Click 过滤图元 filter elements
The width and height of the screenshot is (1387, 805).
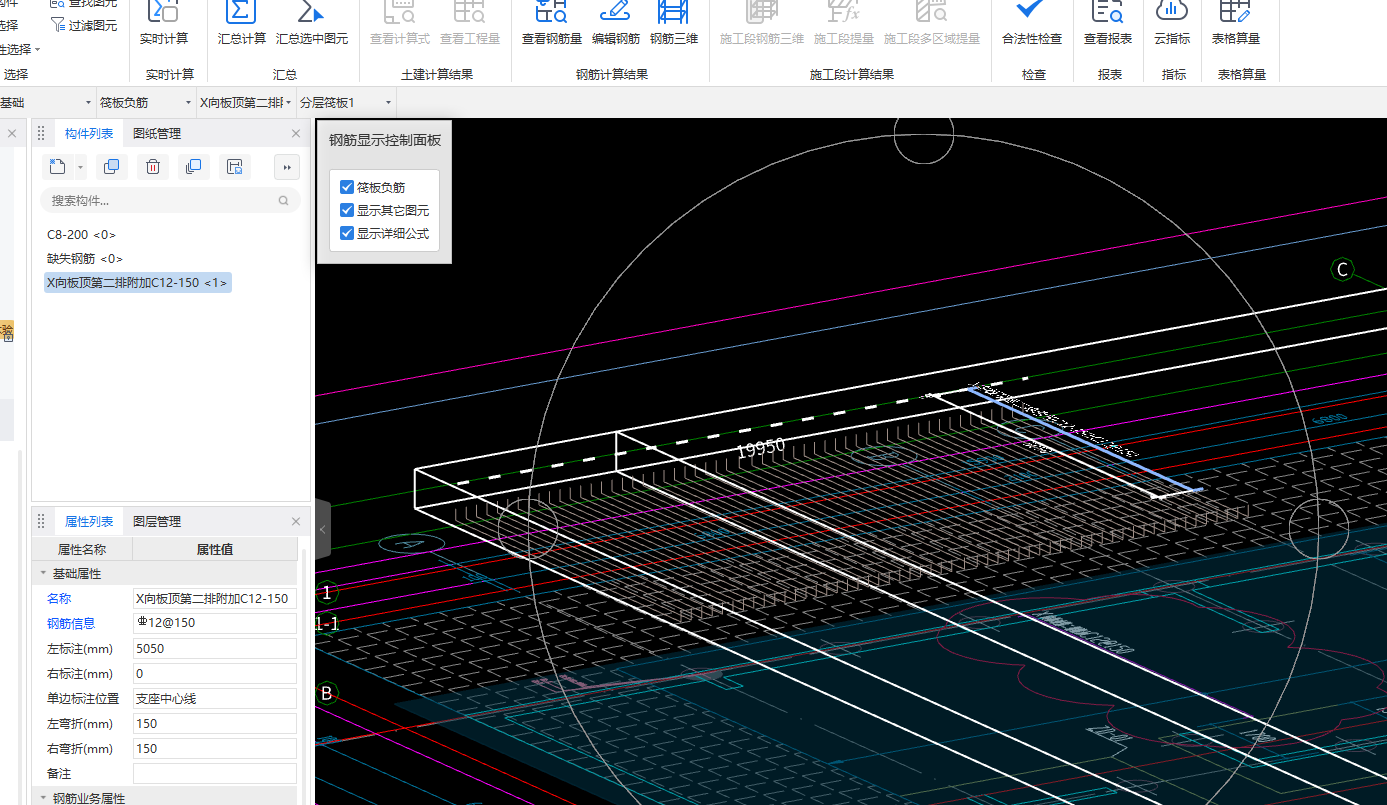pyautogui.click(x=83, y=25)
